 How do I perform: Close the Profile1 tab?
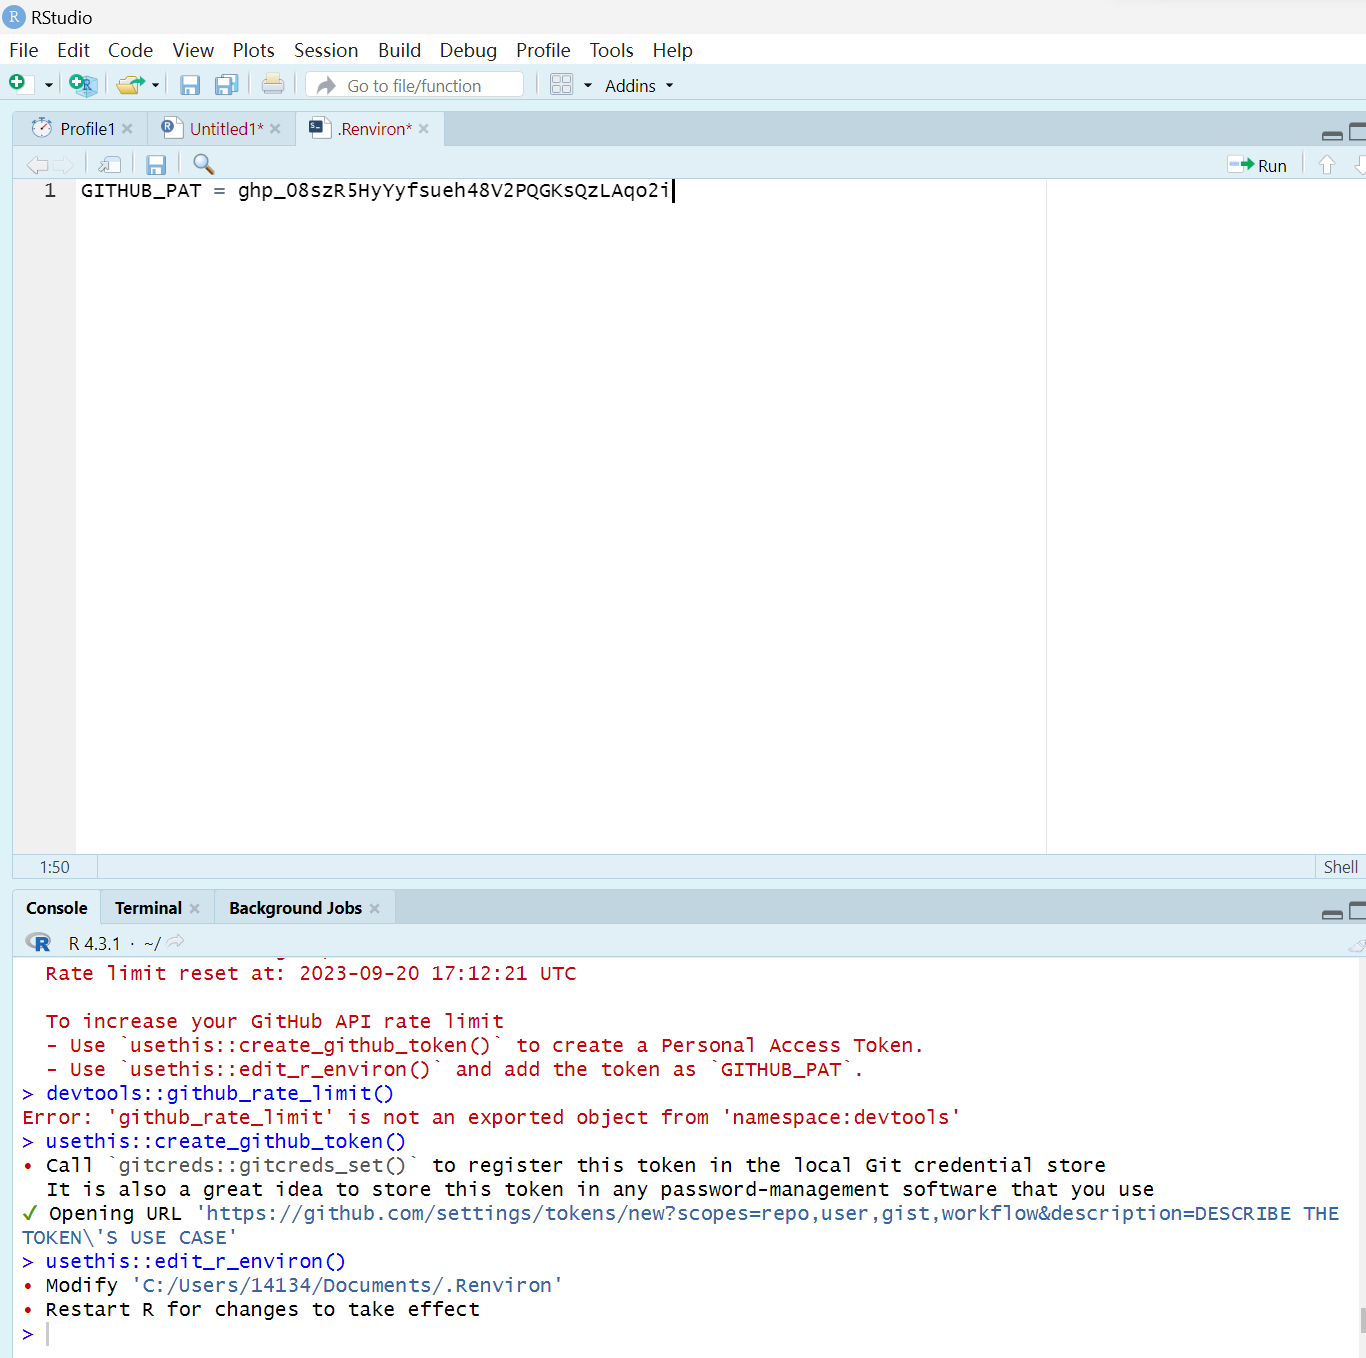point(127,129)
